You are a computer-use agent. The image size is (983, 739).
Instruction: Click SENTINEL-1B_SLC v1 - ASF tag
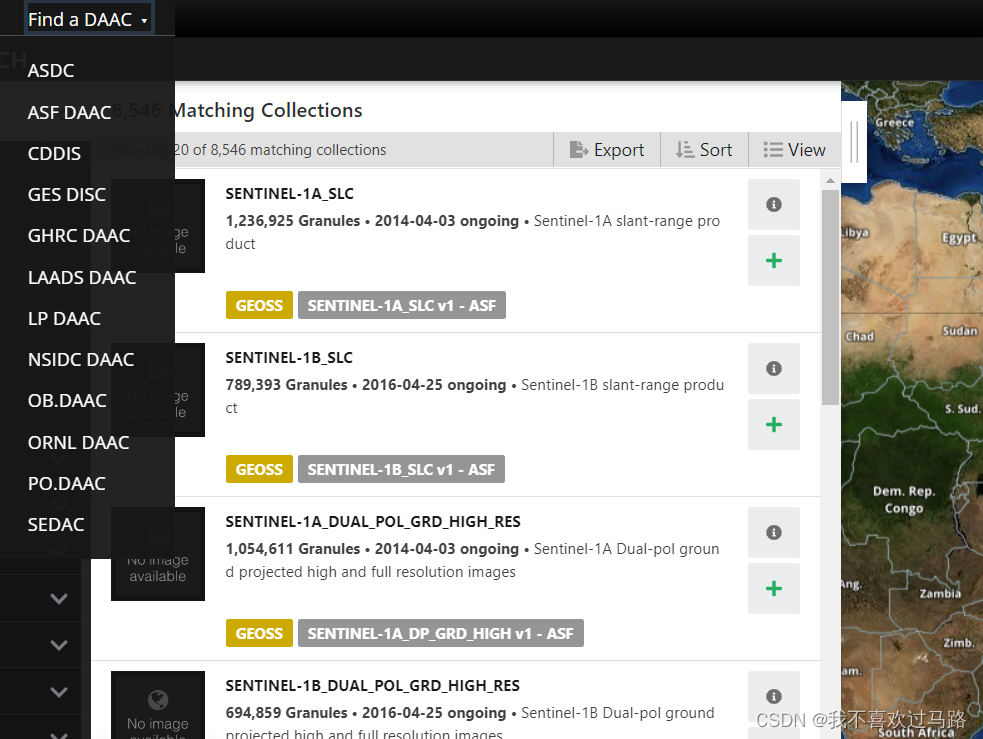point(401,469)
